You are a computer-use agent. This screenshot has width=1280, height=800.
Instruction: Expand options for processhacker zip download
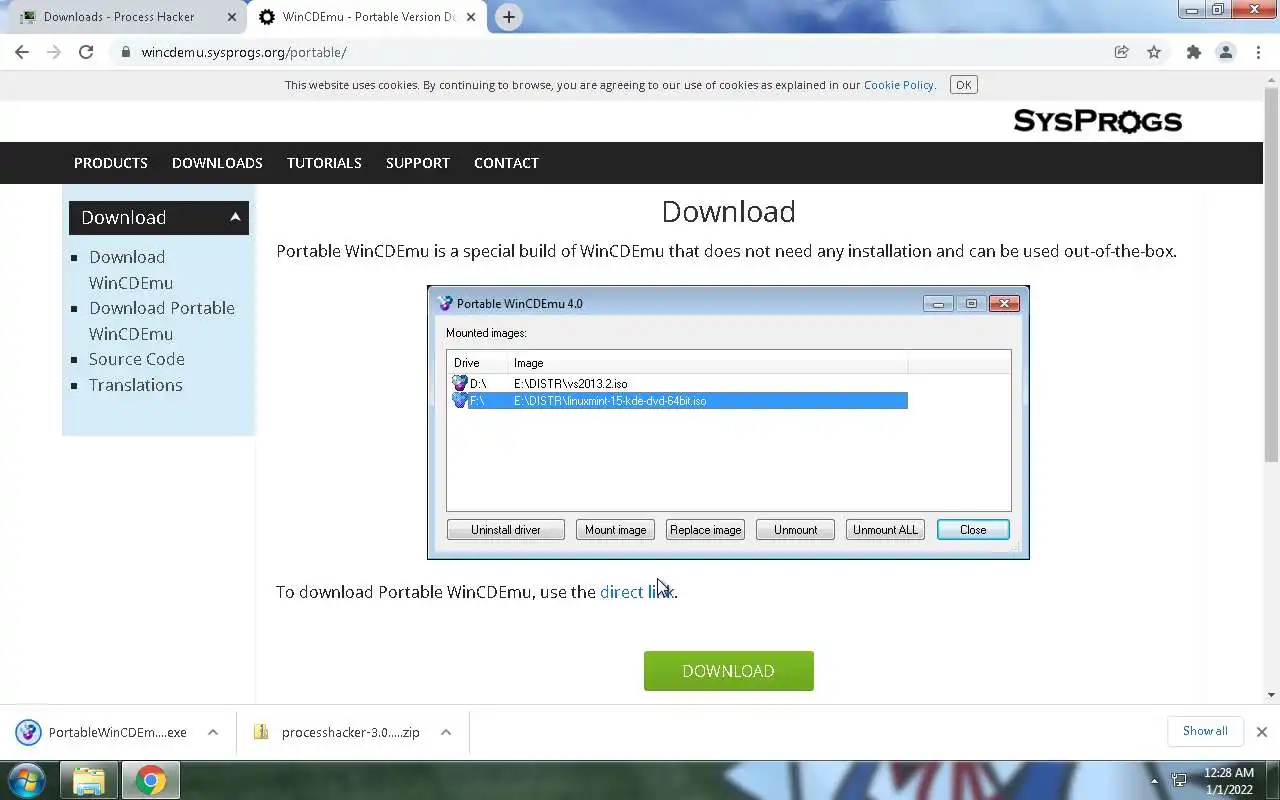pos(446,732)
